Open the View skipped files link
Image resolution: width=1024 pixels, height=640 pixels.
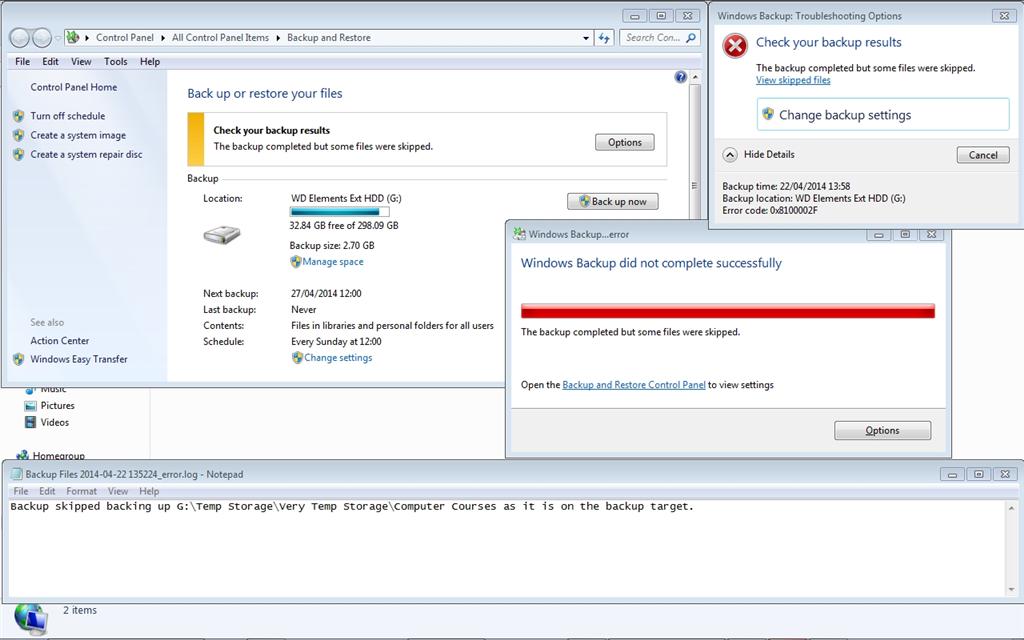point(793,80)
